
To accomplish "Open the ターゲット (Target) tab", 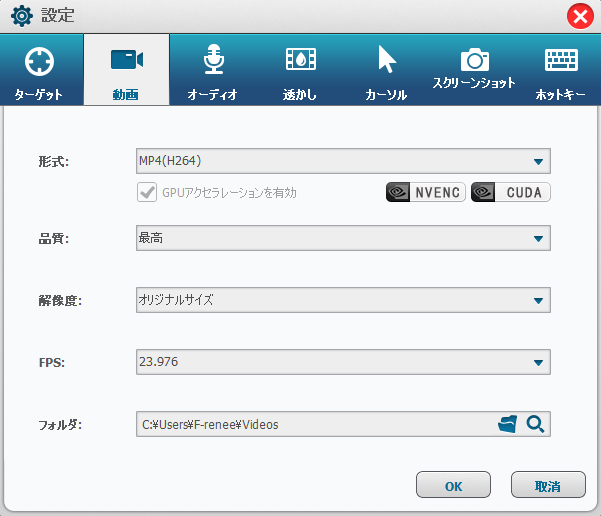I will point(39,71).
